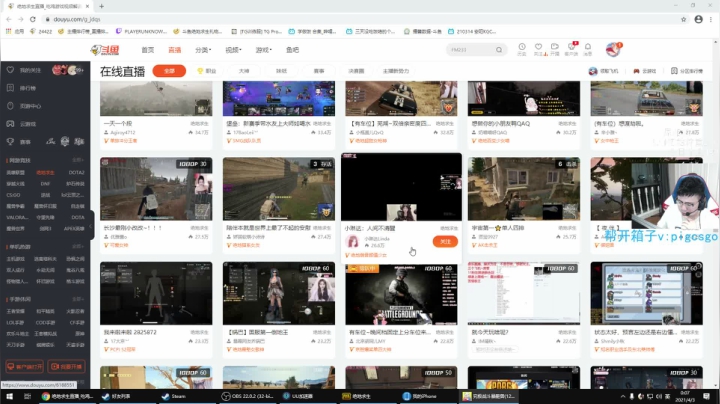Switch to OBS 22.0.2 in taskbar

[248, 396]
